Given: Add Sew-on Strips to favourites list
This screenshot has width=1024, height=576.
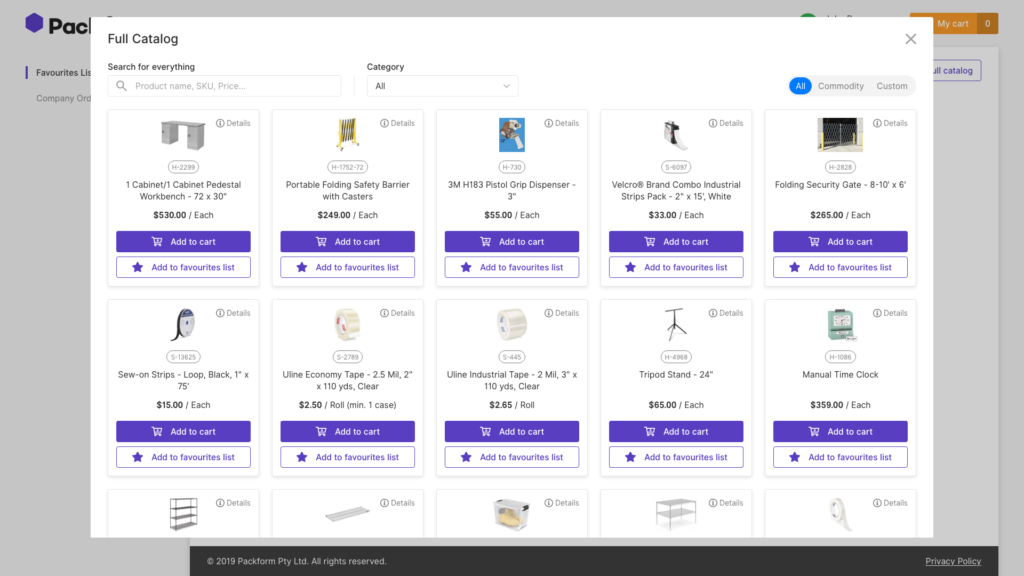Looking at the screenshot, I should (183, 457).
